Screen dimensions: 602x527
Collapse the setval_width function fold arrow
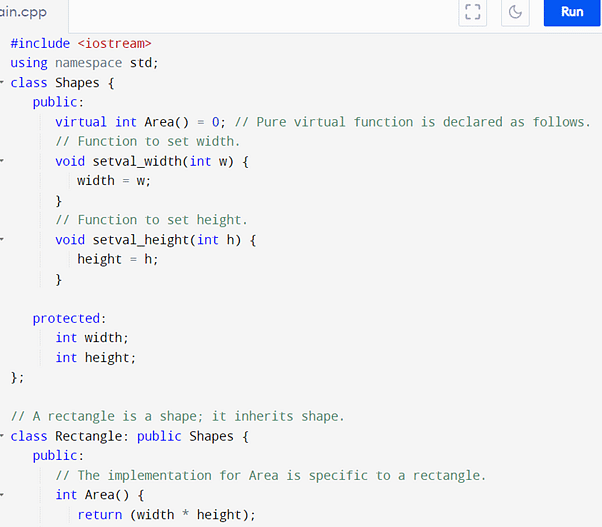point(2,161)
